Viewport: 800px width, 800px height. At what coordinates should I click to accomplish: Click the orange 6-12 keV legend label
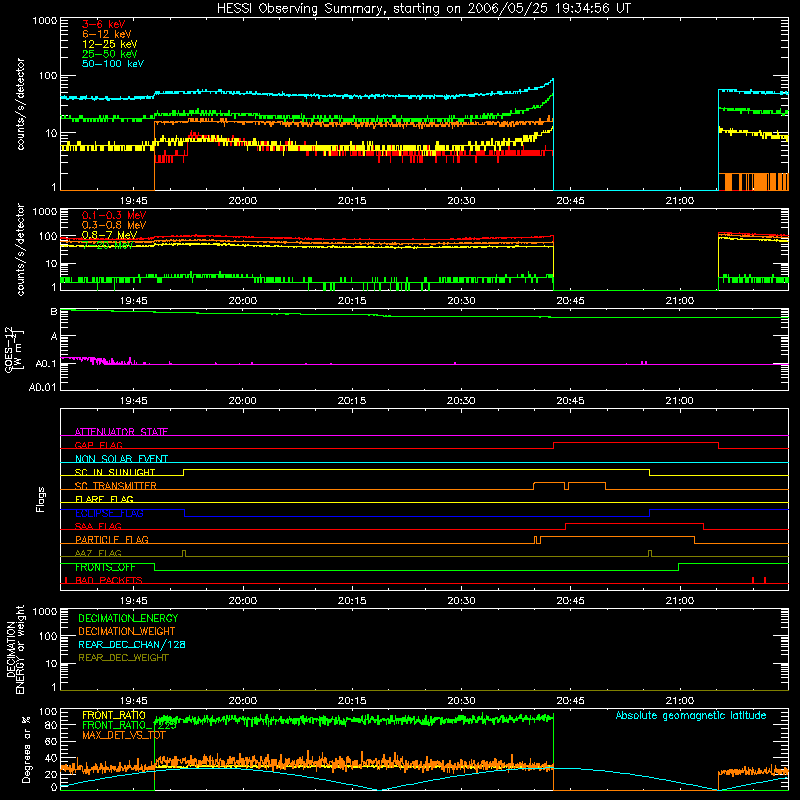106,34
